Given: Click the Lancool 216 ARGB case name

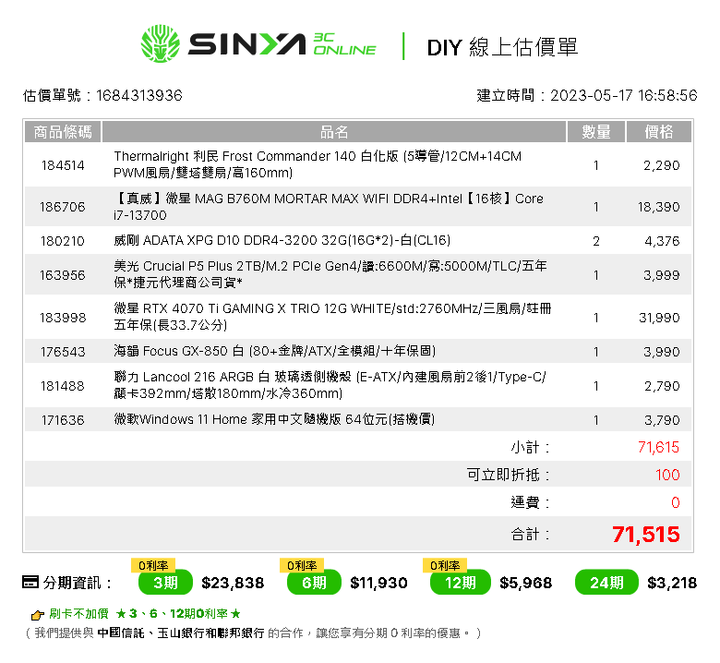Looking at the screenshot, I should (x=330, y=385).
